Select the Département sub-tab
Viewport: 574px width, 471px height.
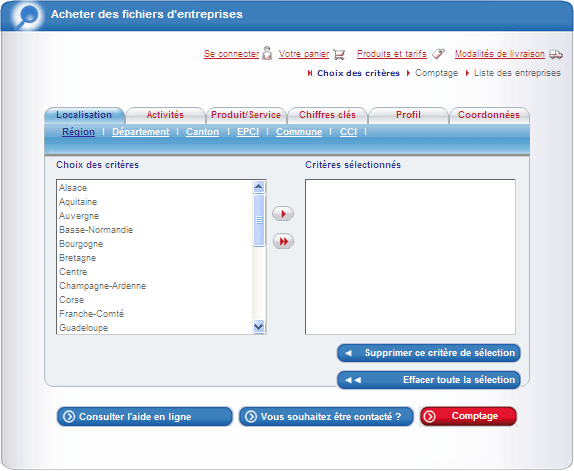141,132
